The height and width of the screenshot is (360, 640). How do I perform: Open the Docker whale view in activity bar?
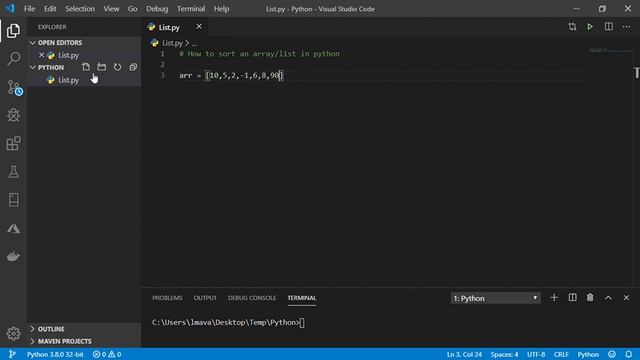point(13,256)
